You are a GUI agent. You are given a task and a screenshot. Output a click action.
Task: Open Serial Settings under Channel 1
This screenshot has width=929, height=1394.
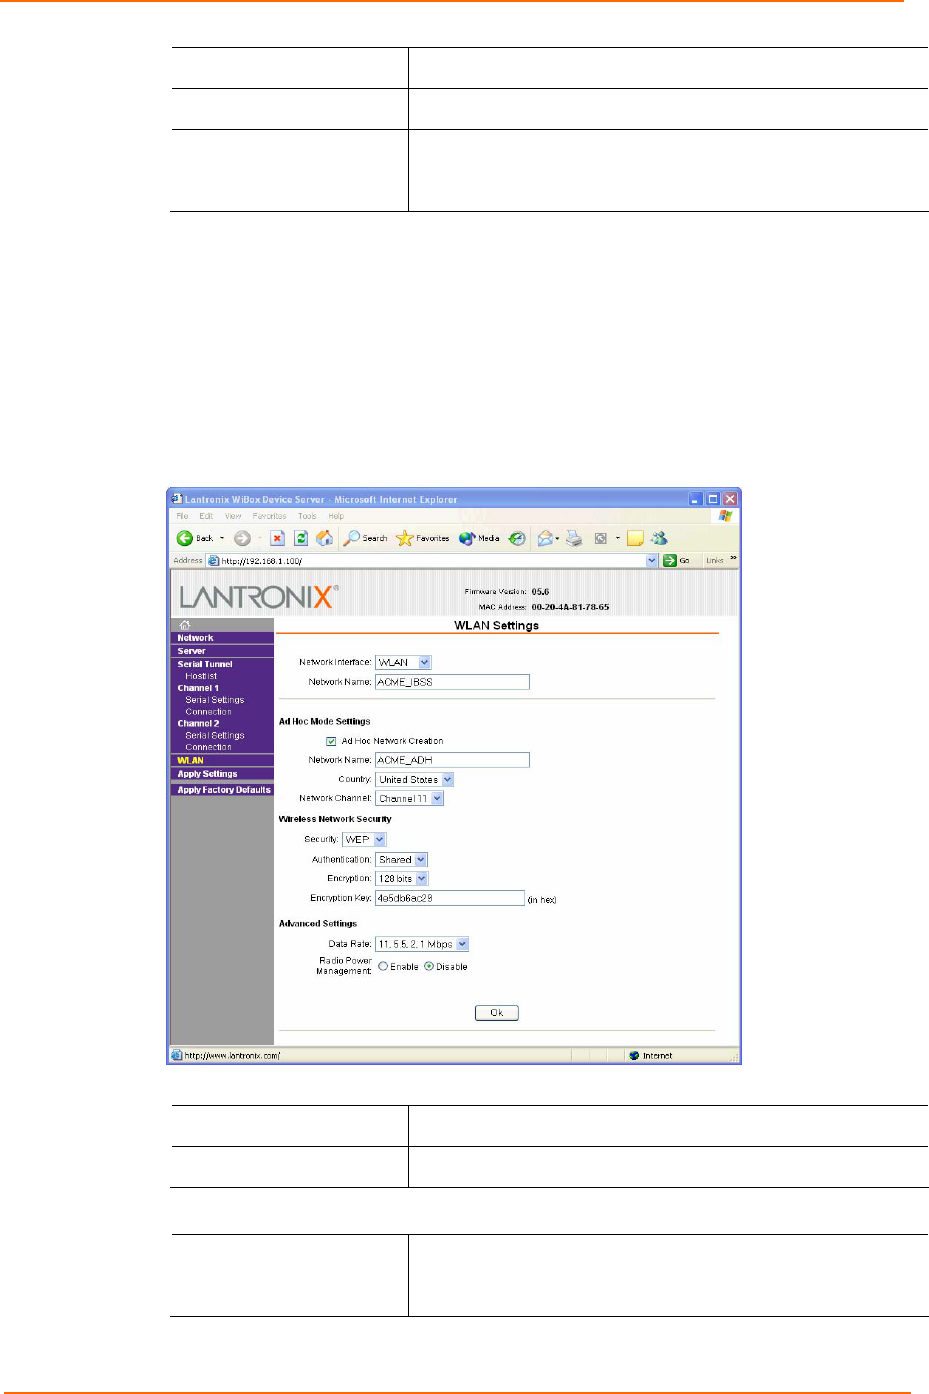coord(214,700)
